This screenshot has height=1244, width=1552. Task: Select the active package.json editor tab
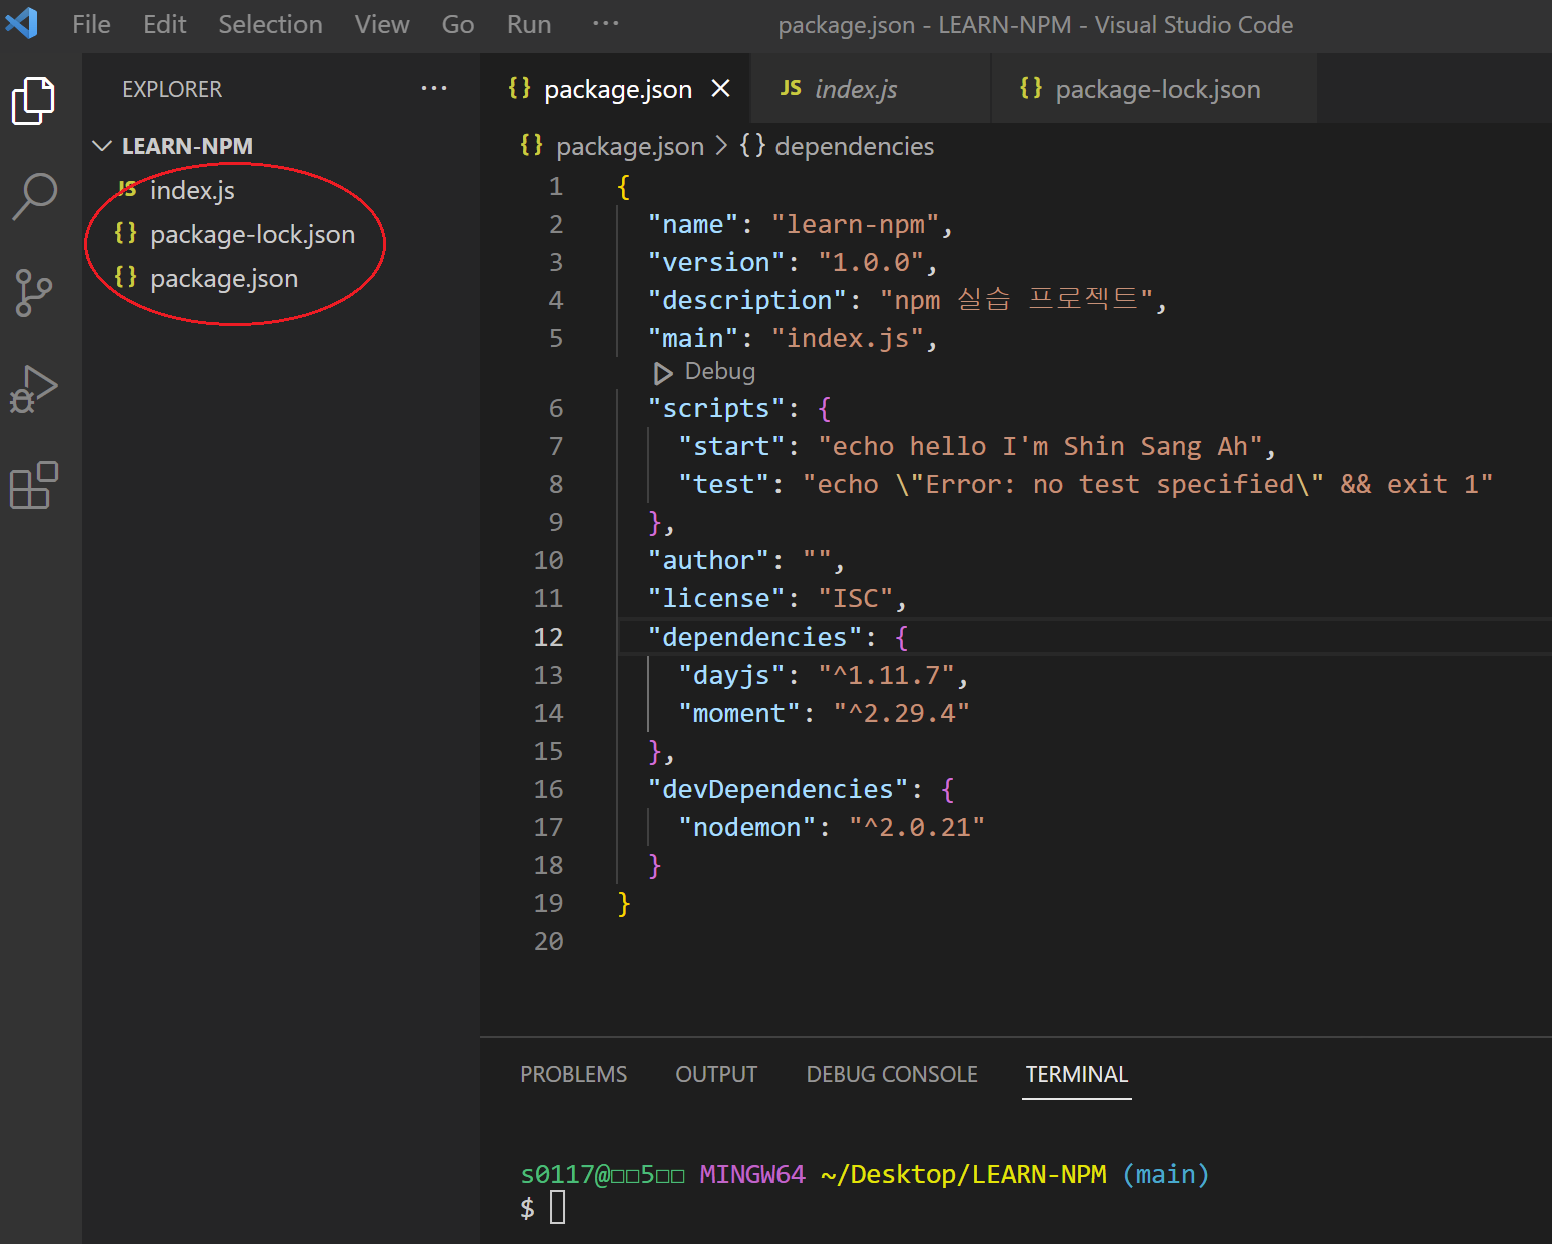click(617, 89)
